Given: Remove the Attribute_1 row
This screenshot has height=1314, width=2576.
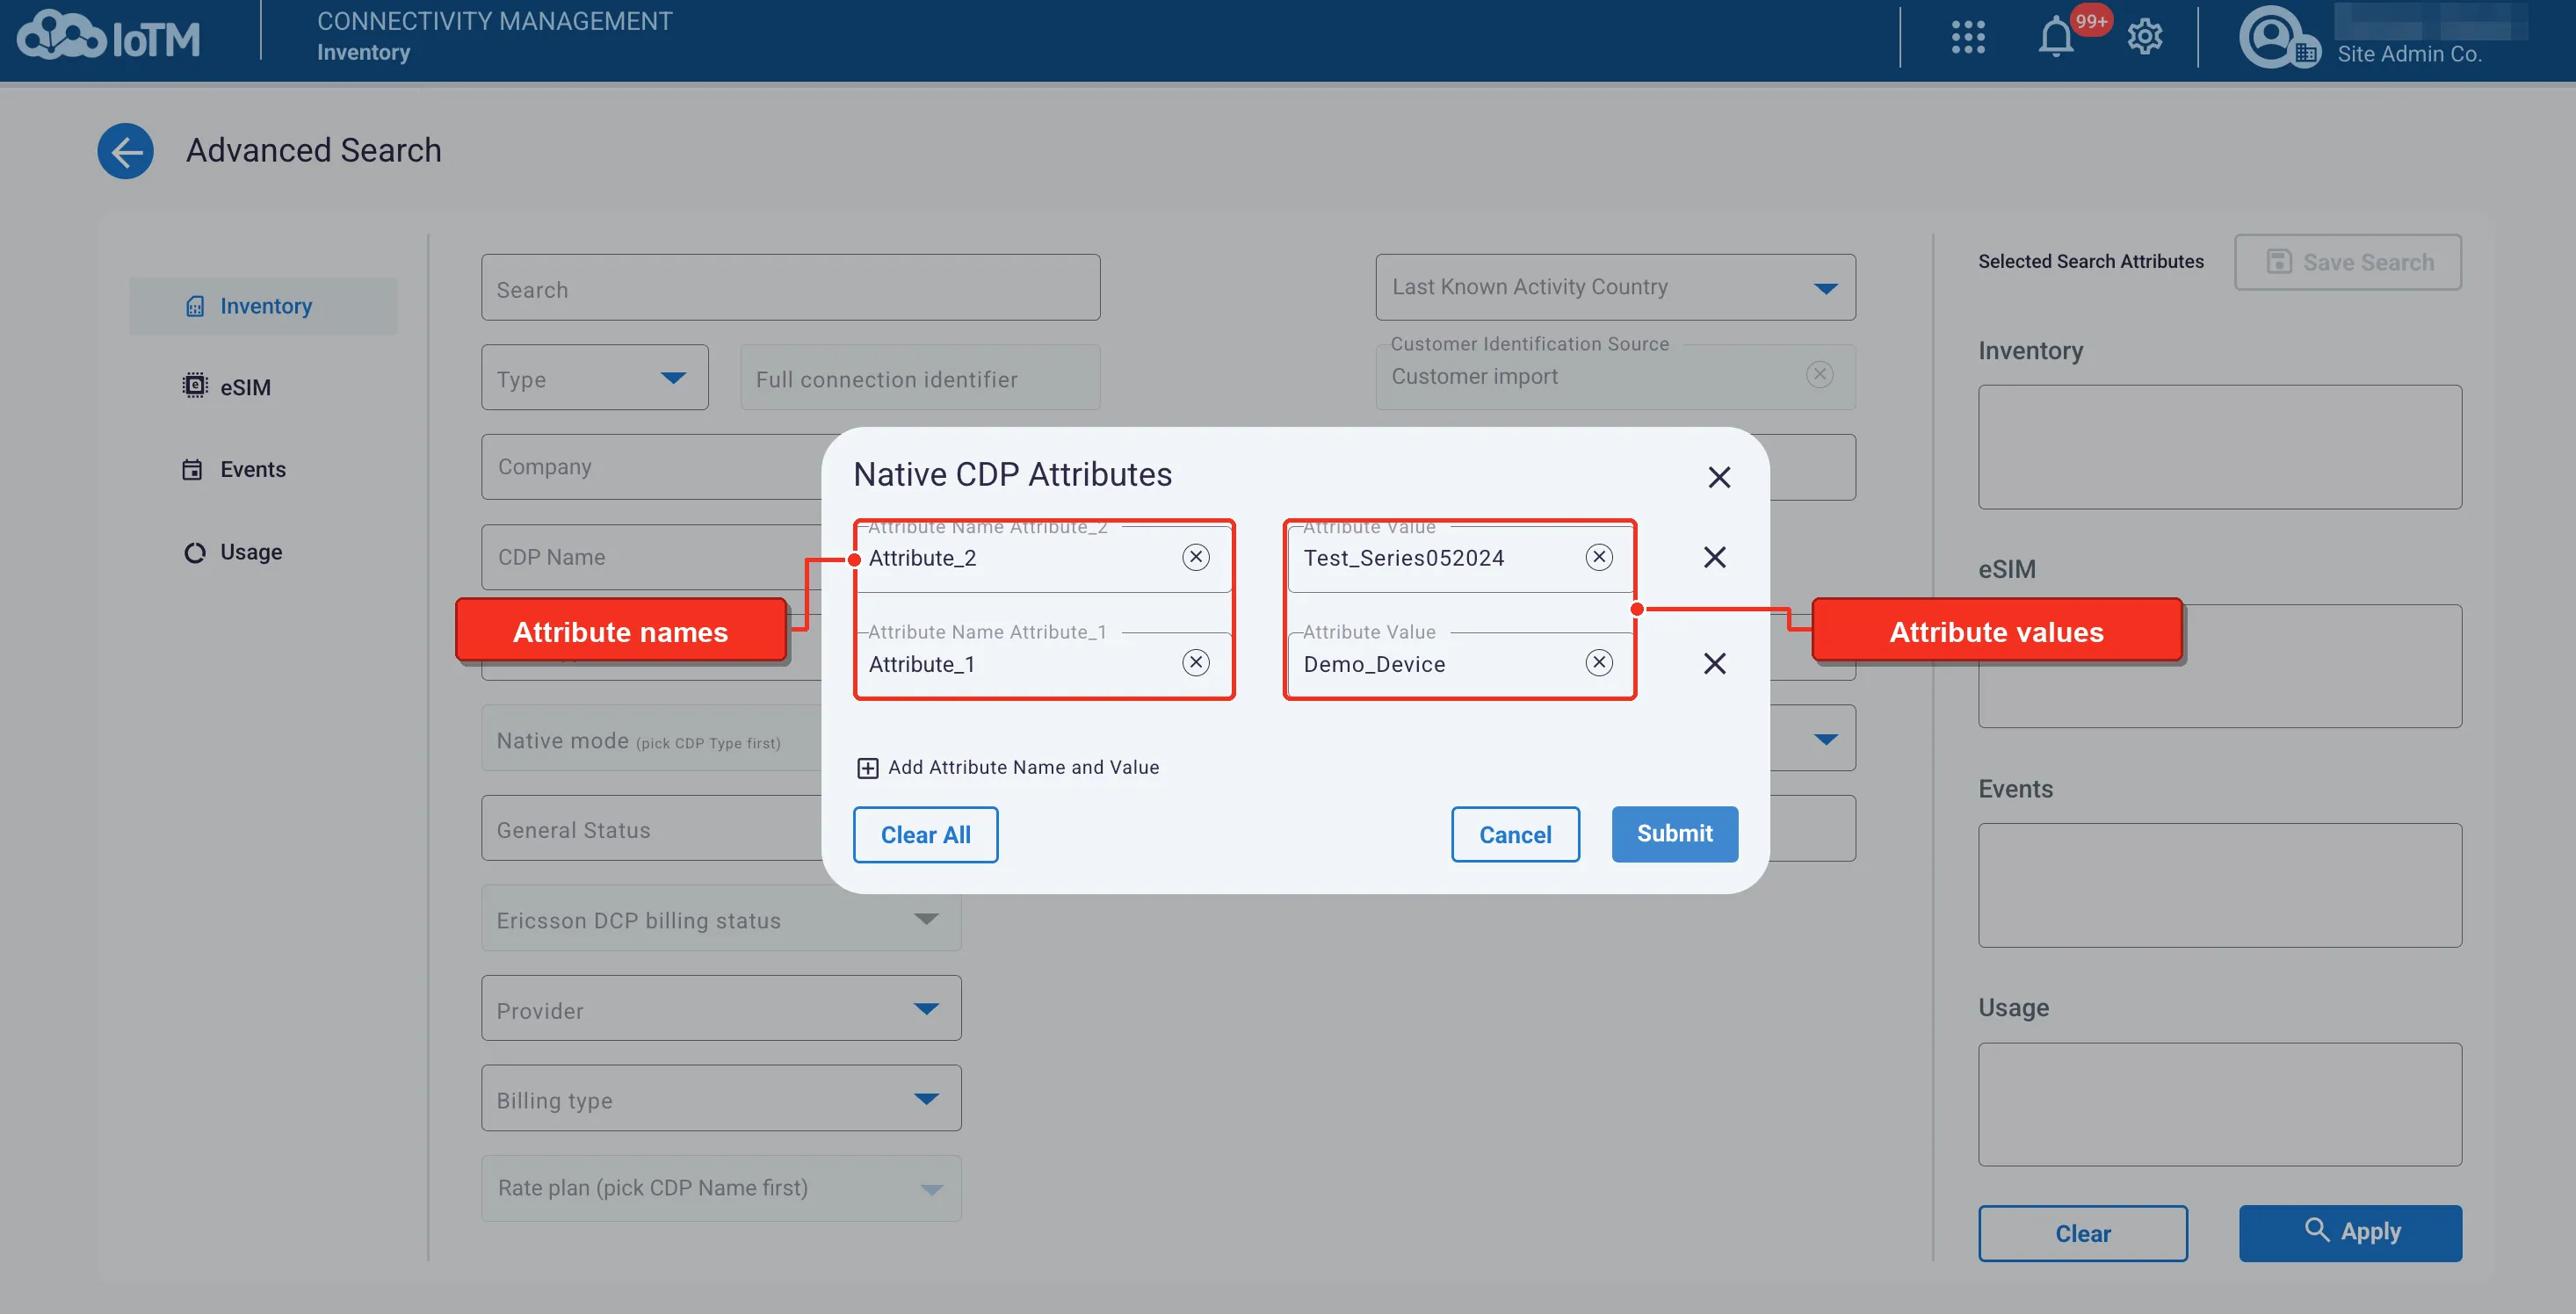Looking at the screenshot, I should (1715, 663).
